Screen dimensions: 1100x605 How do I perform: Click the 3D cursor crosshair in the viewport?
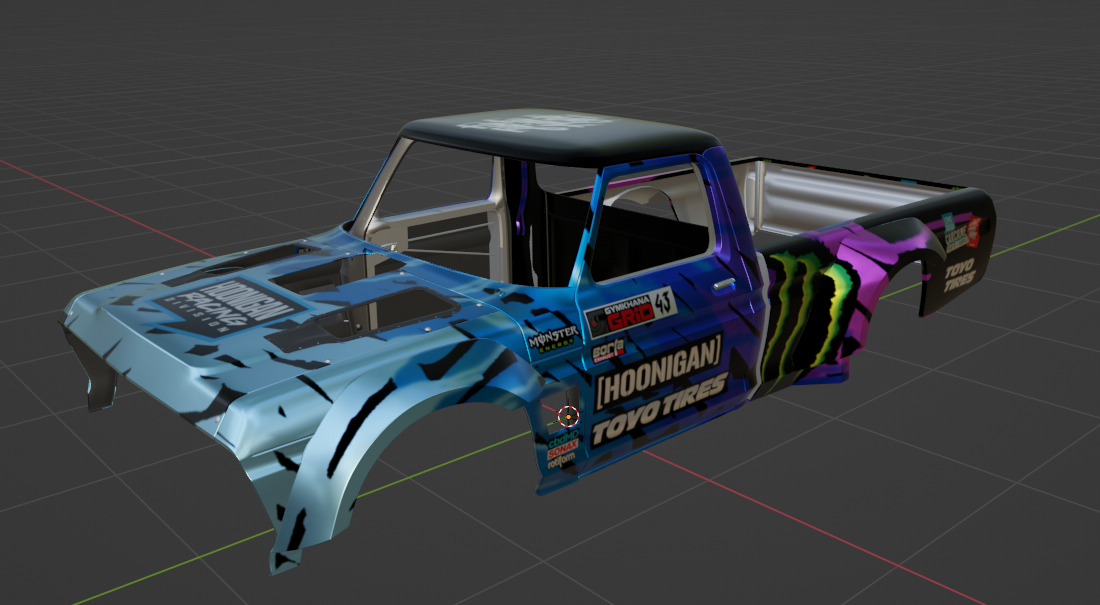point(568,417)
